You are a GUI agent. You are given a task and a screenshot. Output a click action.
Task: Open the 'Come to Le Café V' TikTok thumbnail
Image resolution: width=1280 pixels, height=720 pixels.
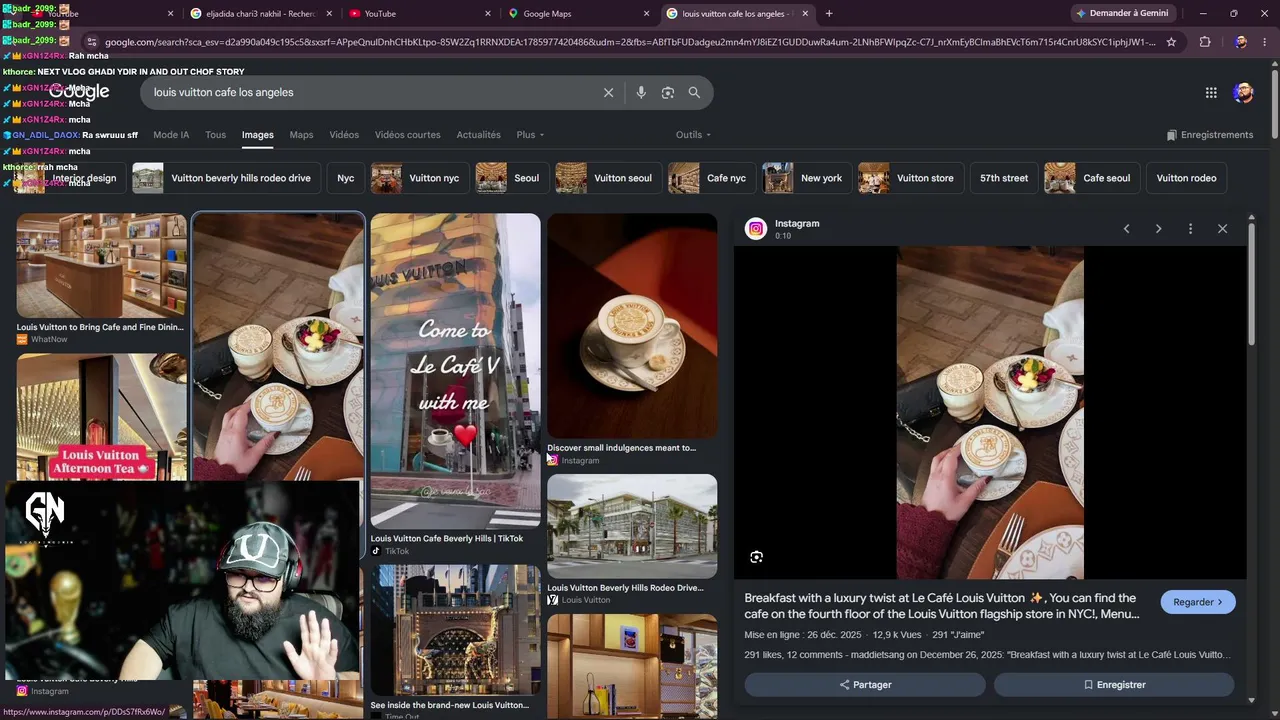point(455,370)
